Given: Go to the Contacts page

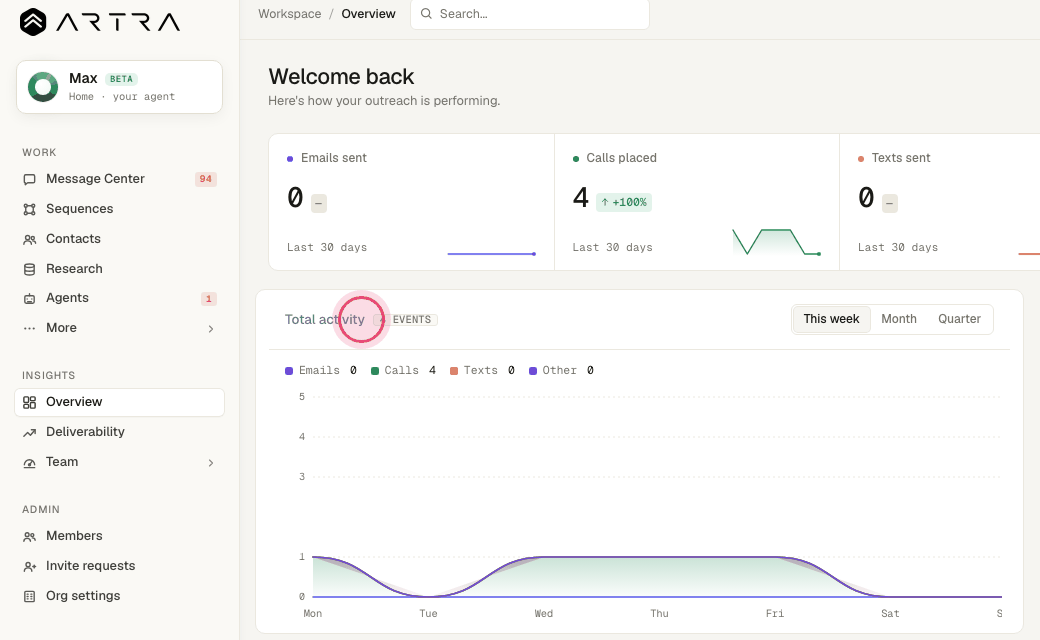Looking at the screenshot, I should click(x=119, y=239).
